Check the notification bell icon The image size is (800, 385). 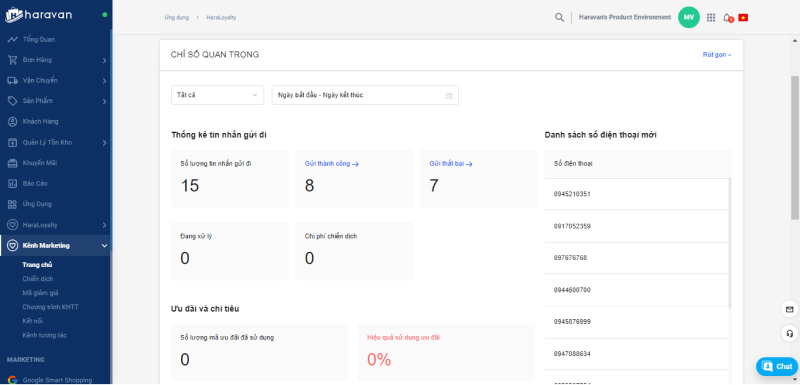727,17
